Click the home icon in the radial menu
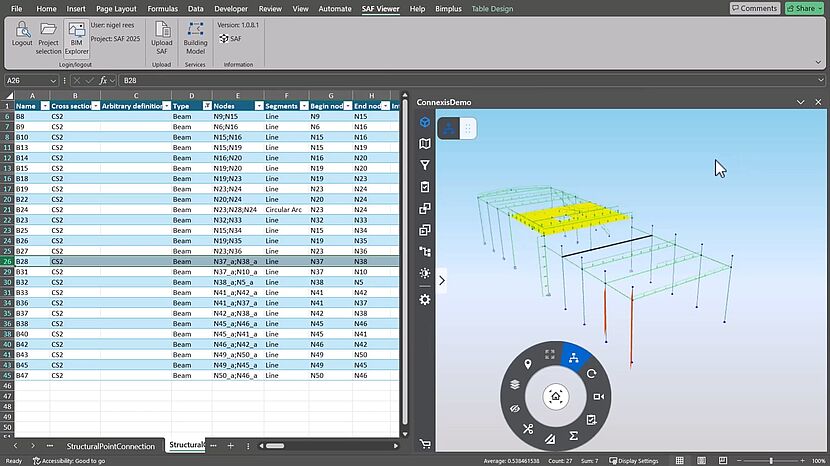830x466 pixels. [x=556, y=396]
